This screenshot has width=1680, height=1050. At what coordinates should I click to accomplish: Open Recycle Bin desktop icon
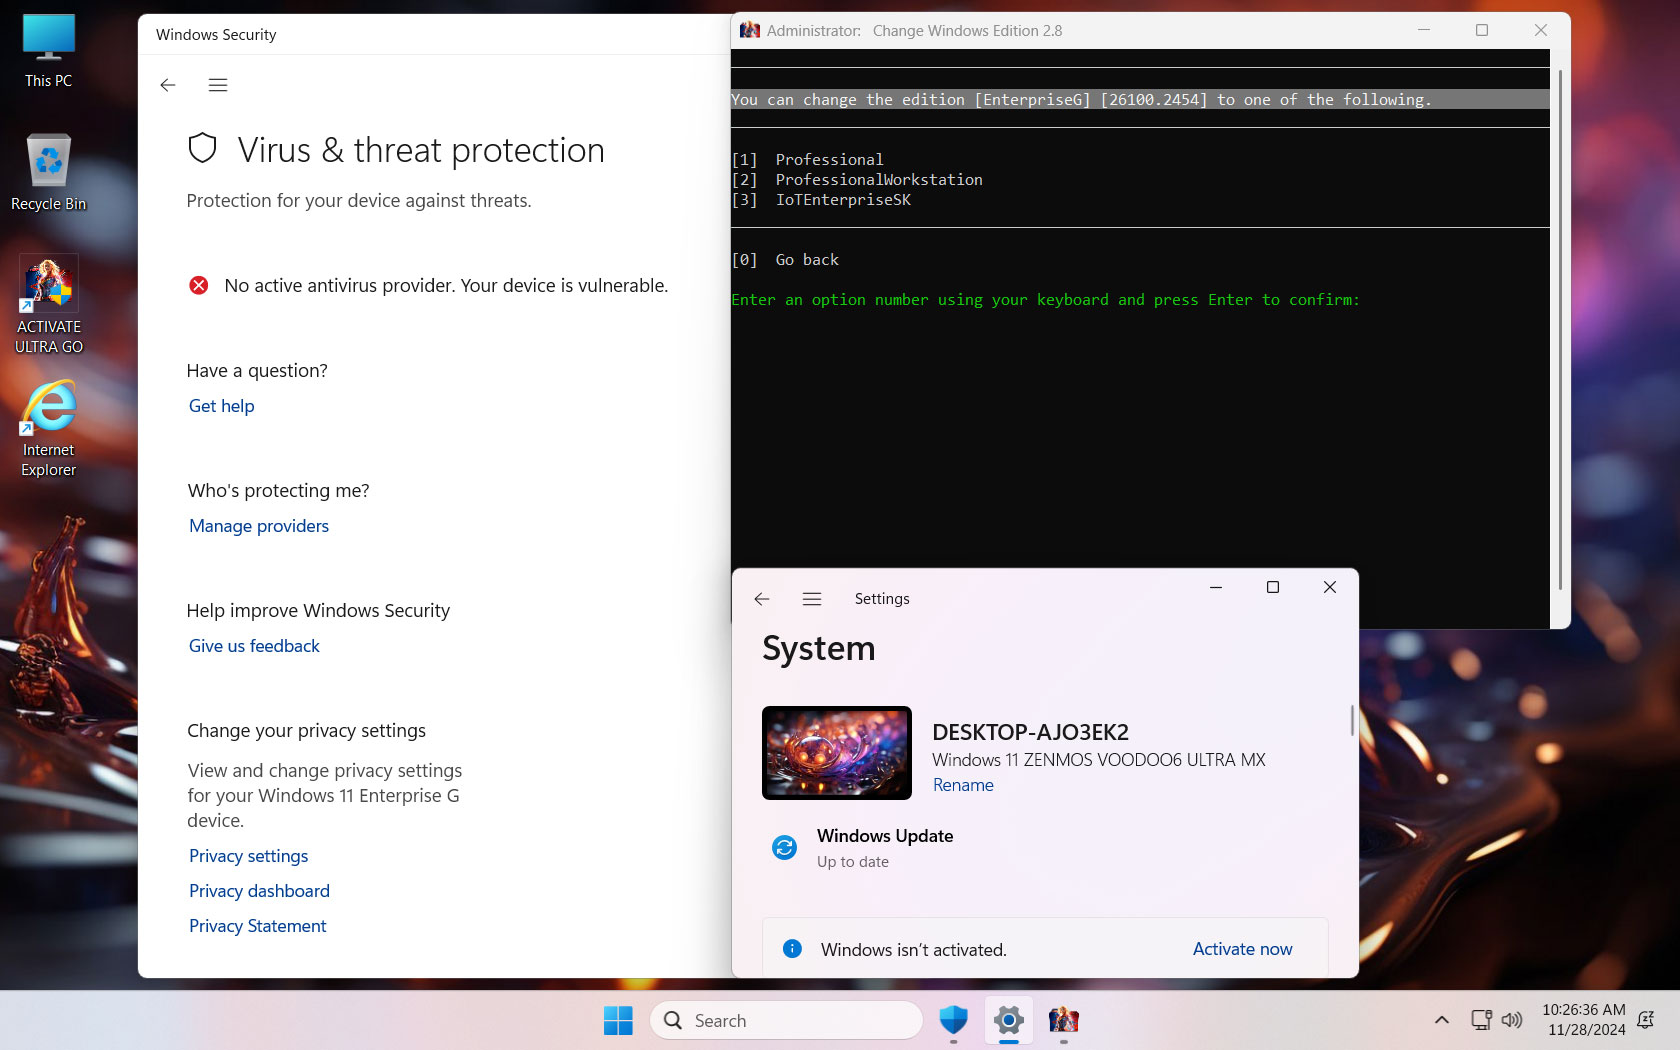[x=48, y=173]
